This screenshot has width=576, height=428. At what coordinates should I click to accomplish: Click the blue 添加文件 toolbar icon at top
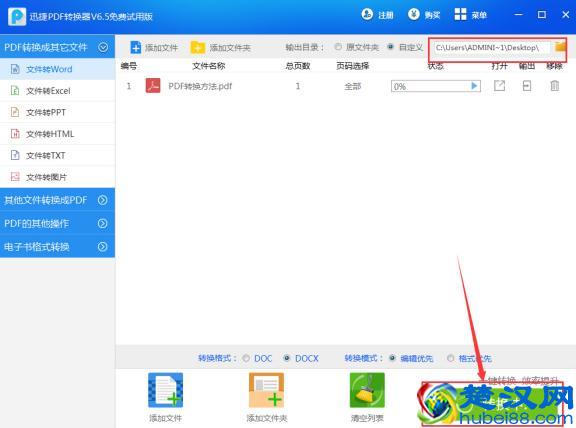point(136,47)
